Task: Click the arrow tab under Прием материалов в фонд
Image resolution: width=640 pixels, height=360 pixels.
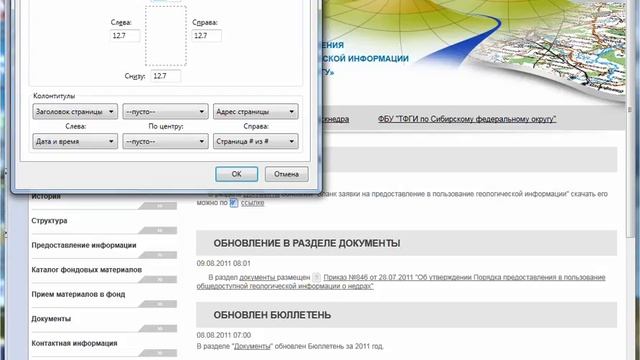Action: [158, 304]
